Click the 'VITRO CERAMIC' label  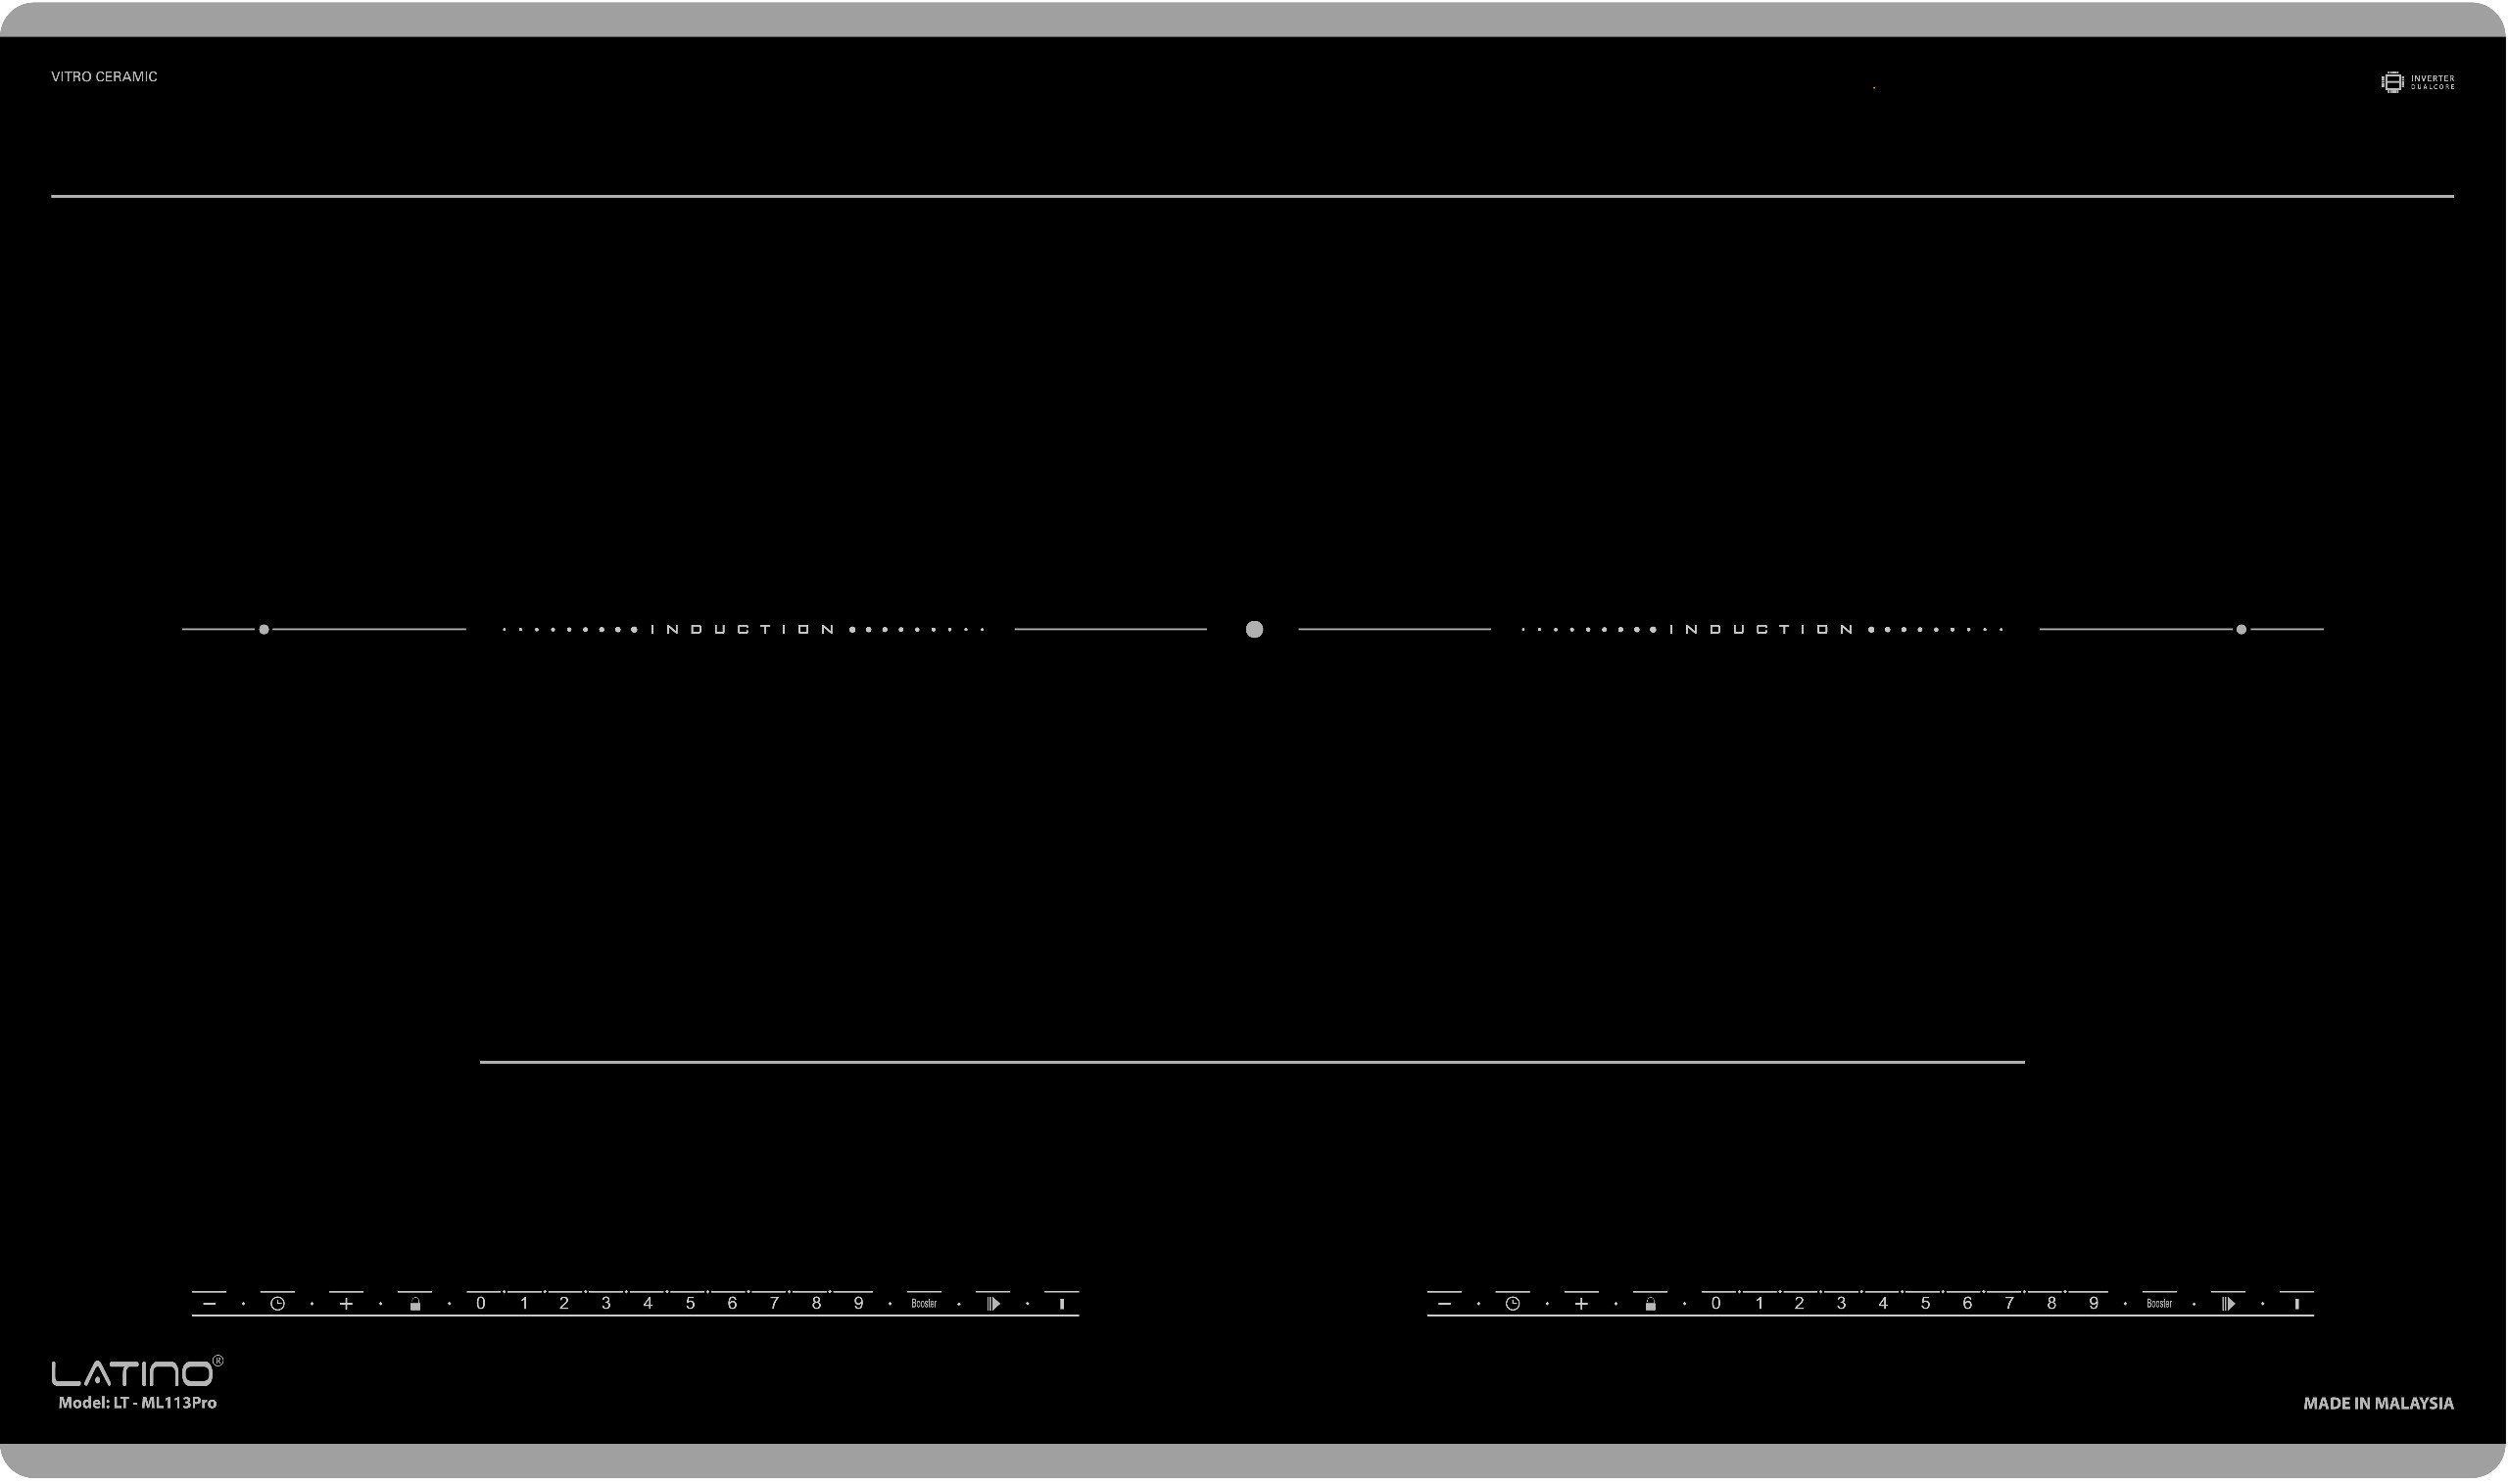pos(104,77)
